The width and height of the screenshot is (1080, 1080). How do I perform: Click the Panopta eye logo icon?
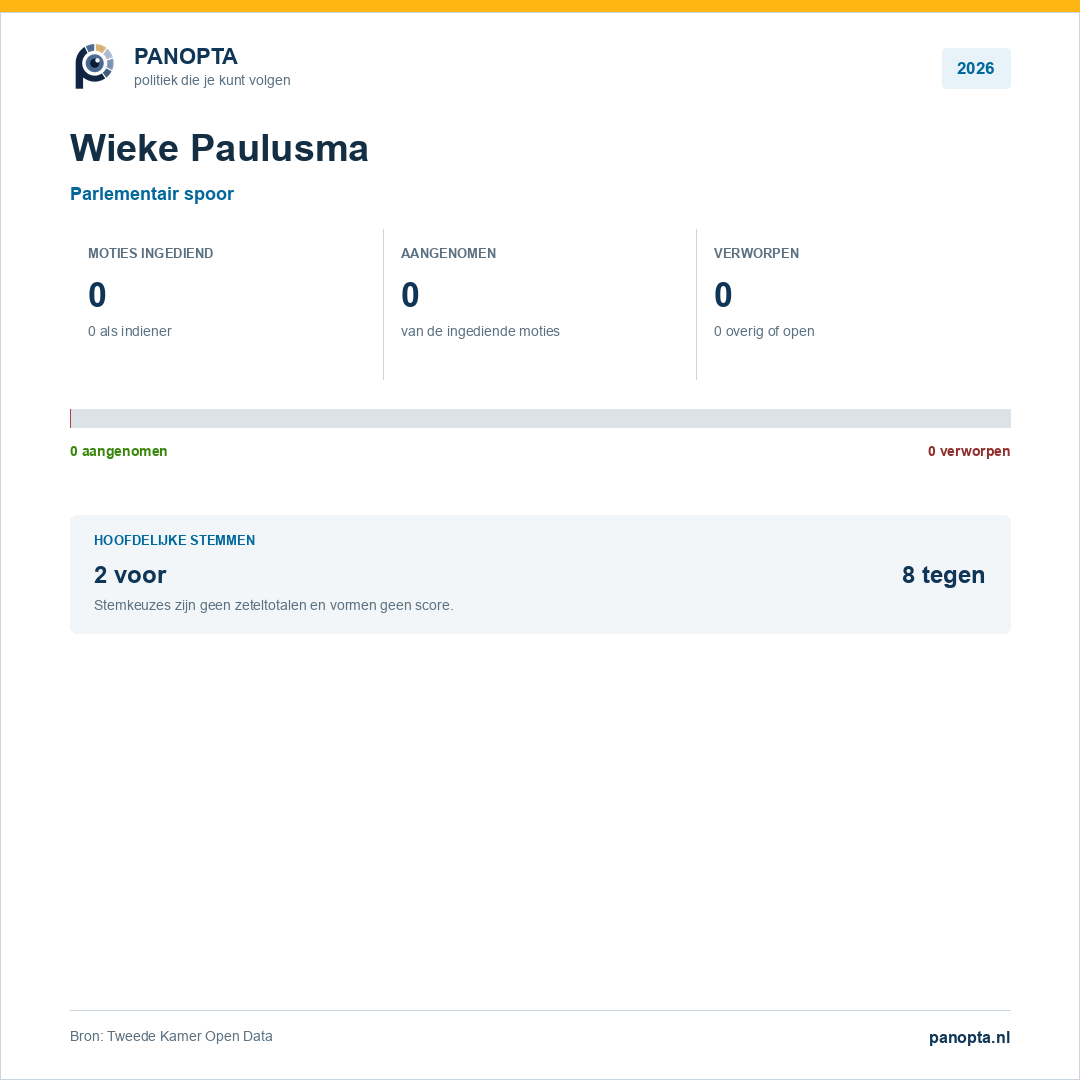point(94,66)
